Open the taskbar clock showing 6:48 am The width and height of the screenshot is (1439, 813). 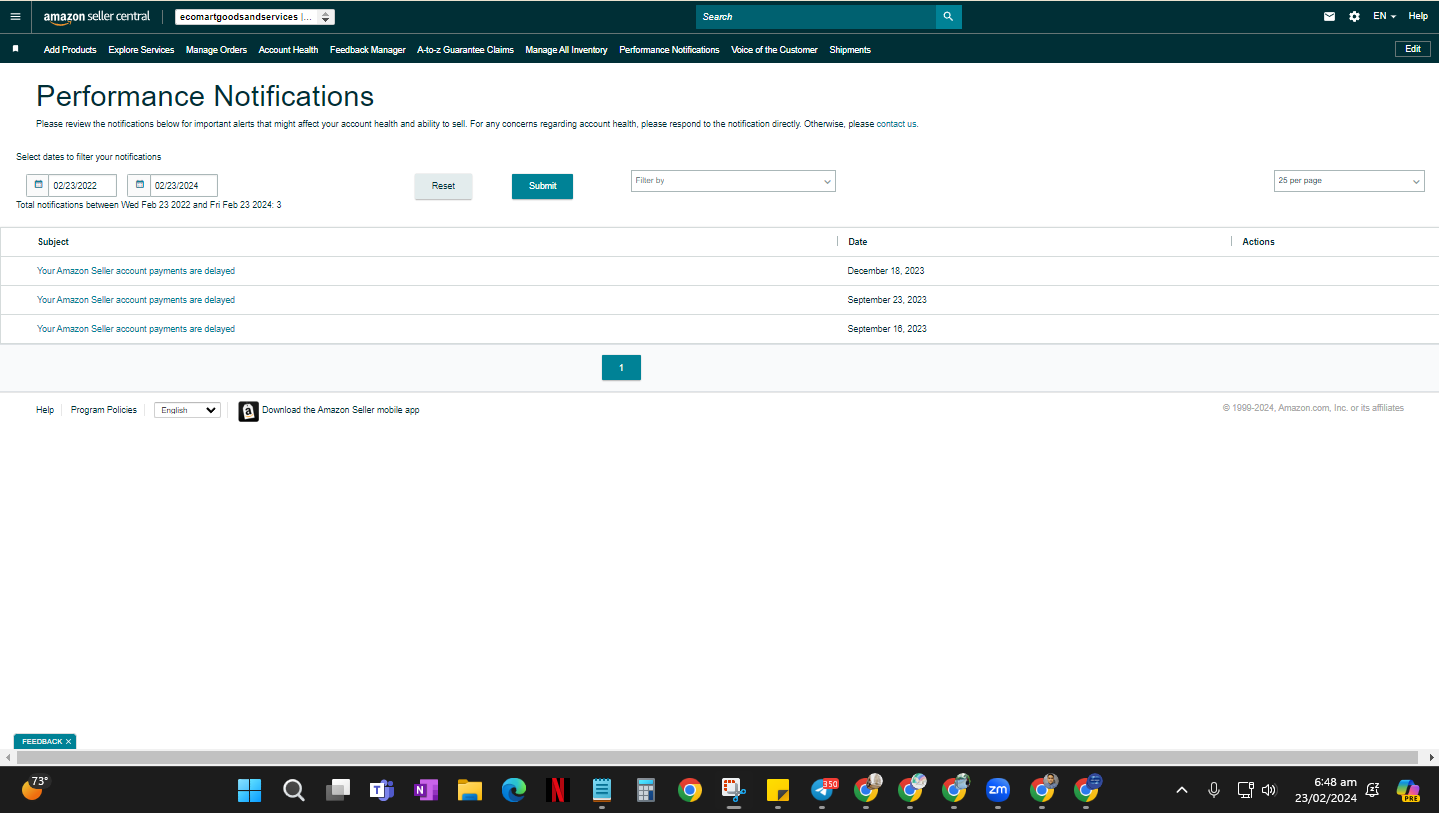(x=1324, y=790)
